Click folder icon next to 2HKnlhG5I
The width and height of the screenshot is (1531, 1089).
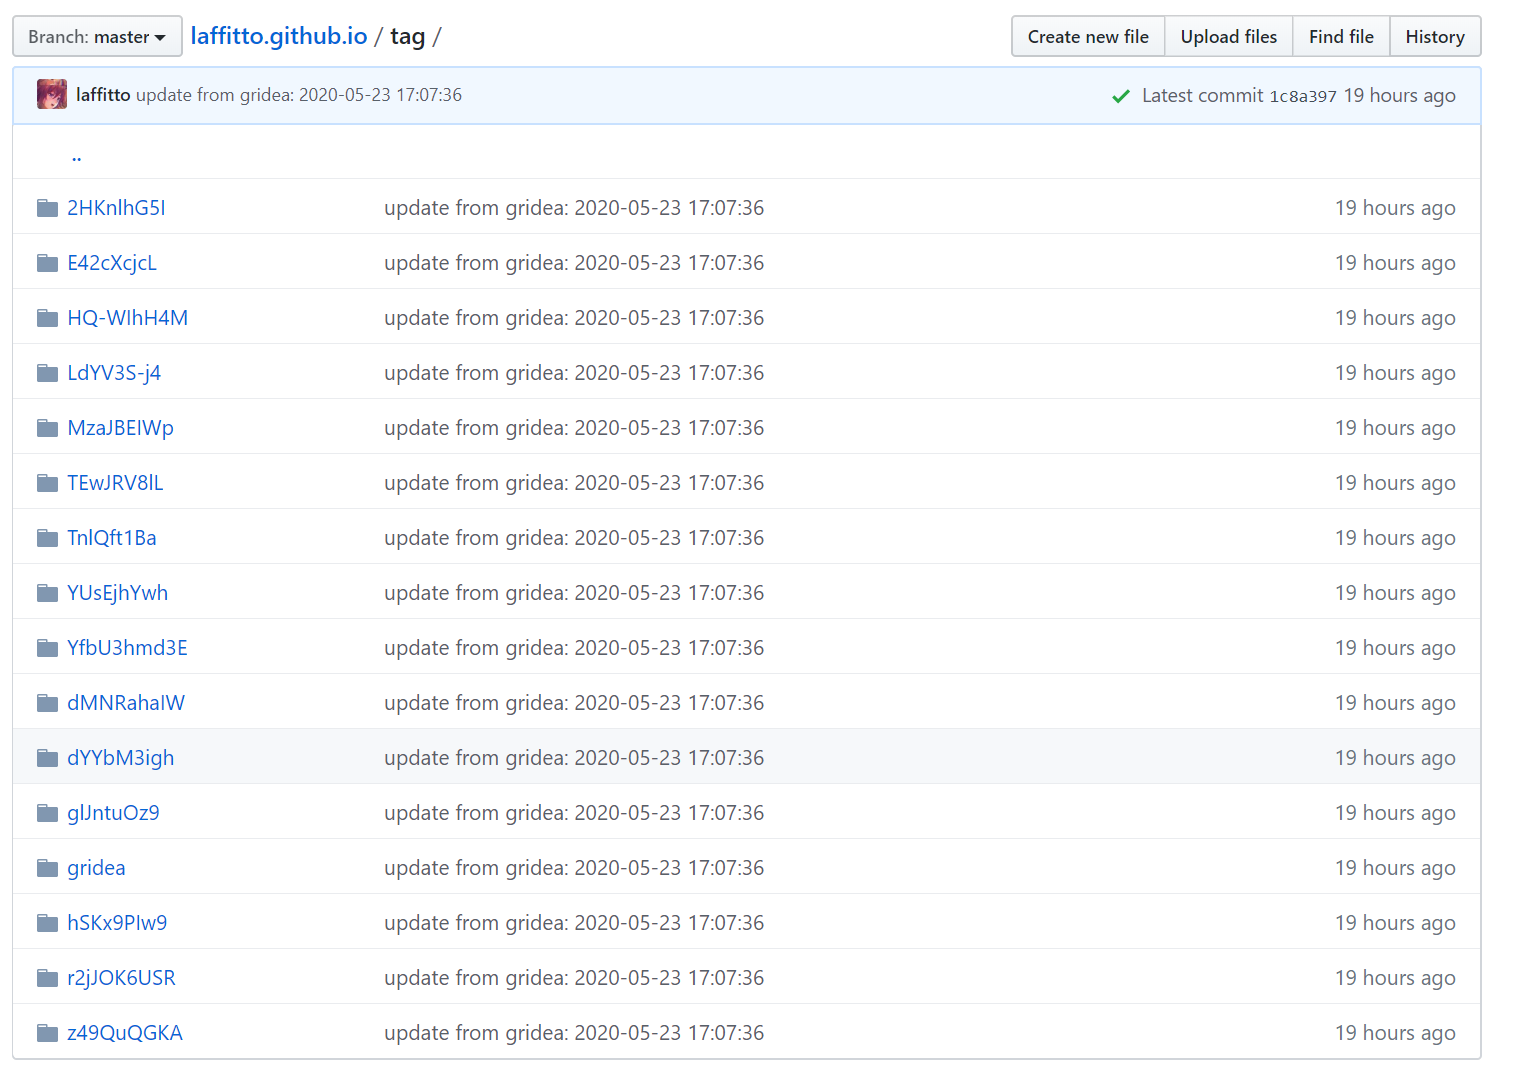pos(47,208)
